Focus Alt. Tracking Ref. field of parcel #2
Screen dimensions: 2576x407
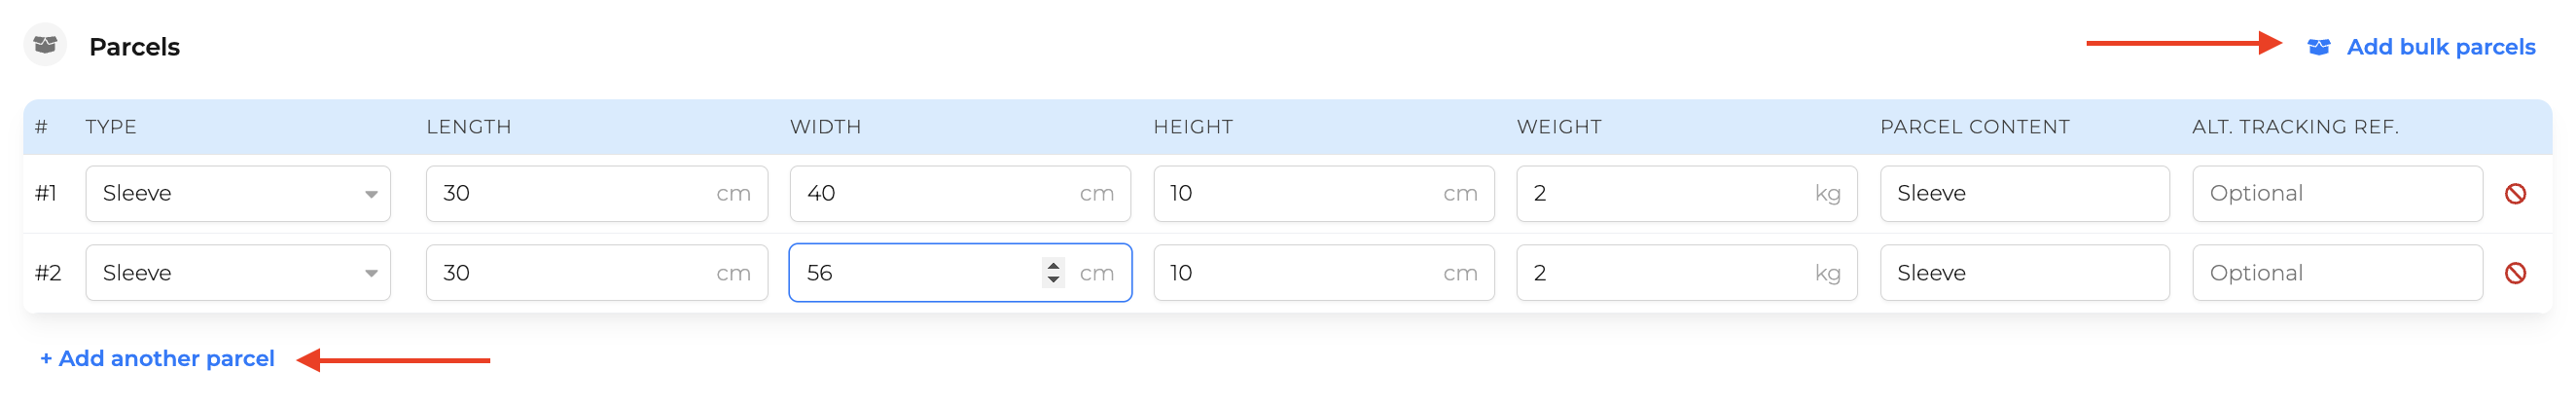click(2338, 273)
